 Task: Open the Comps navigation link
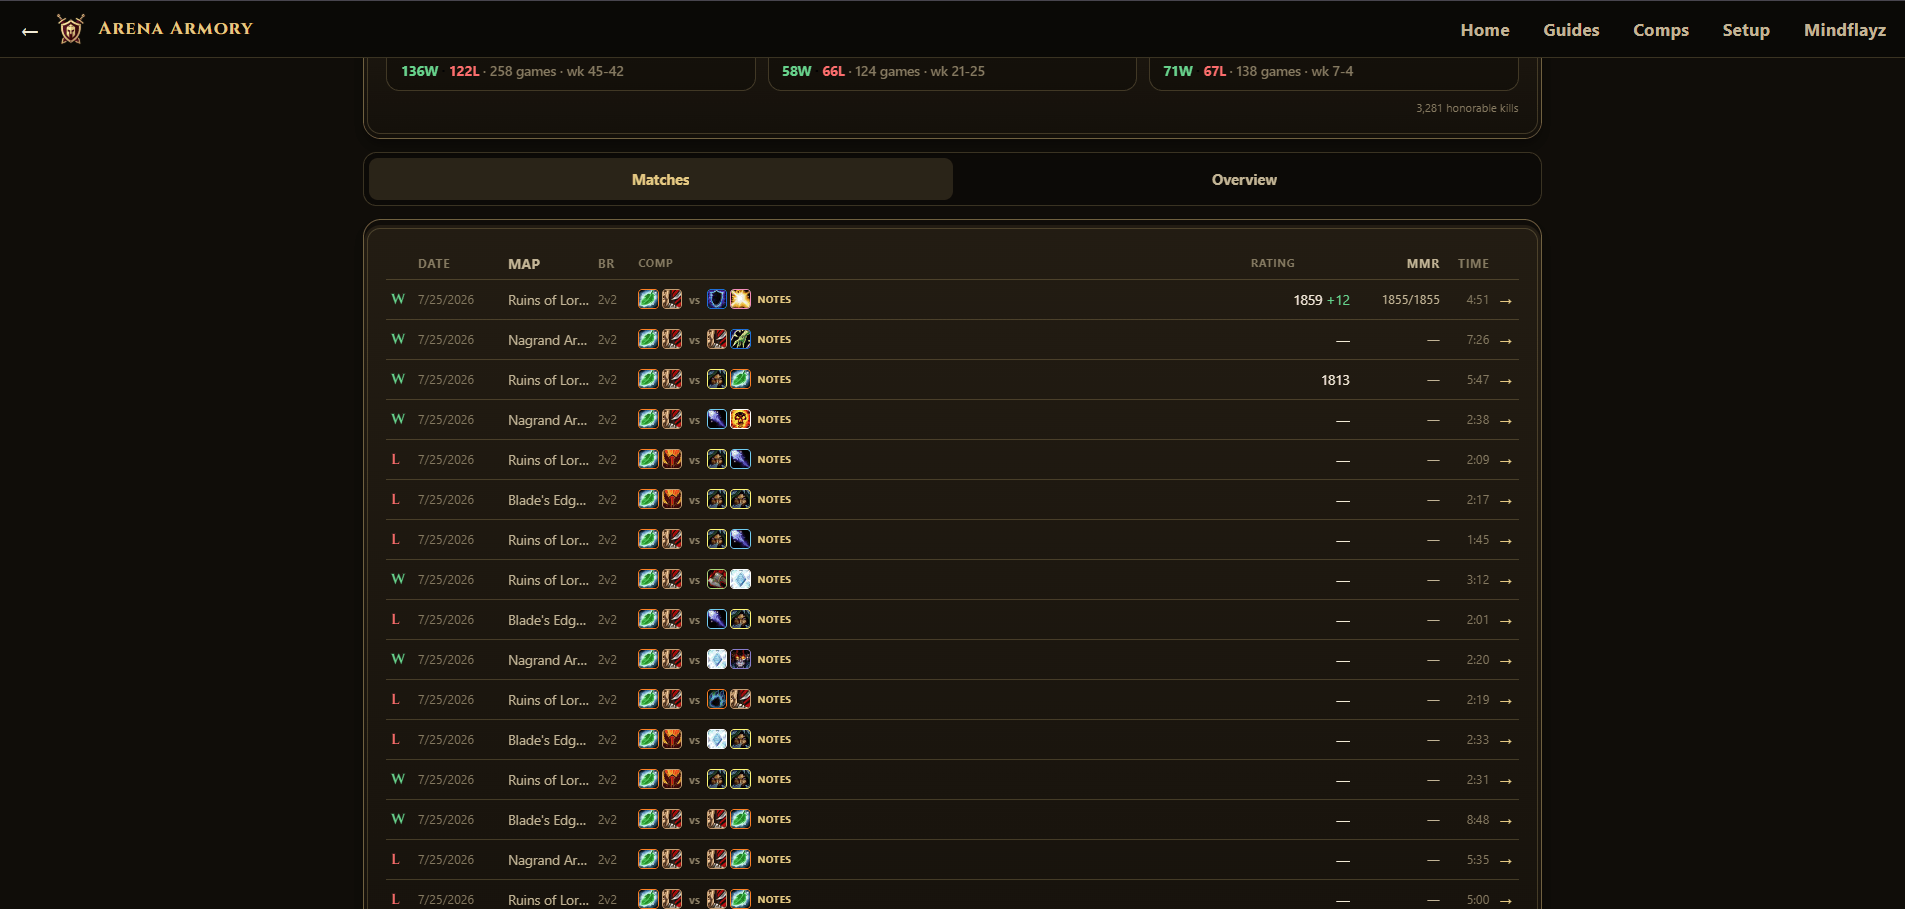pyautogui.click(x=1661, y=30)
